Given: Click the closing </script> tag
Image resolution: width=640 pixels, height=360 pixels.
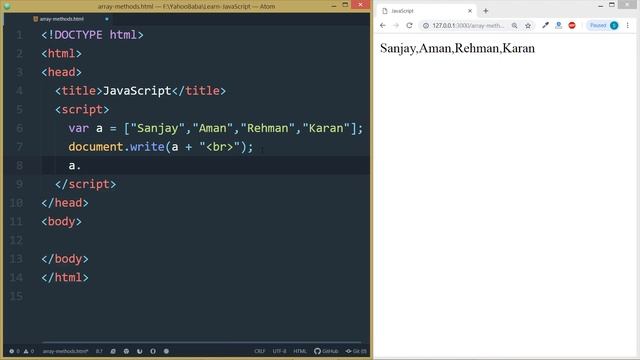Looking at the screenshot, I should tap(86, 184).
